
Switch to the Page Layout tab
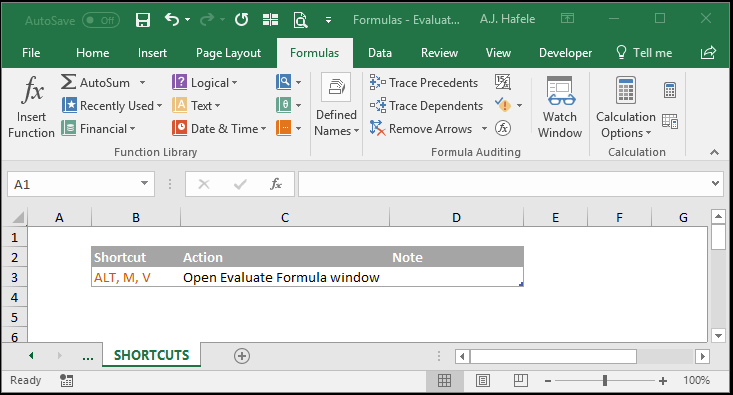(x=228, y=53)
